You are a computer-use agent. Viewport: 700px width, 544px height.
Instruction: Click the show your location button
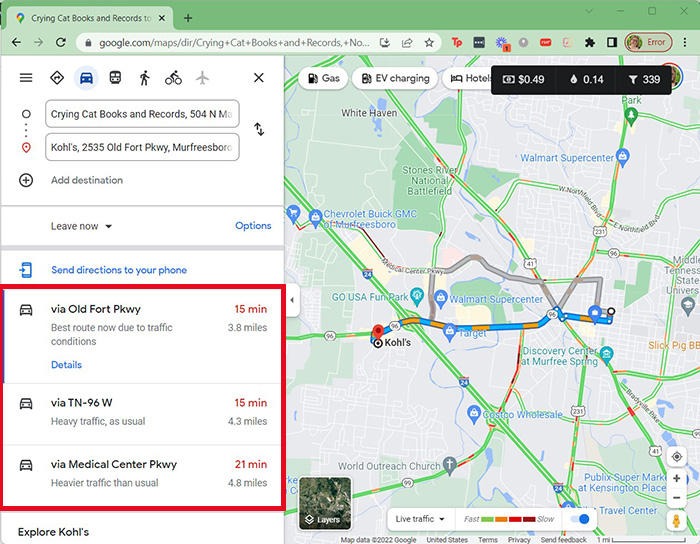(x=676, y=457)
